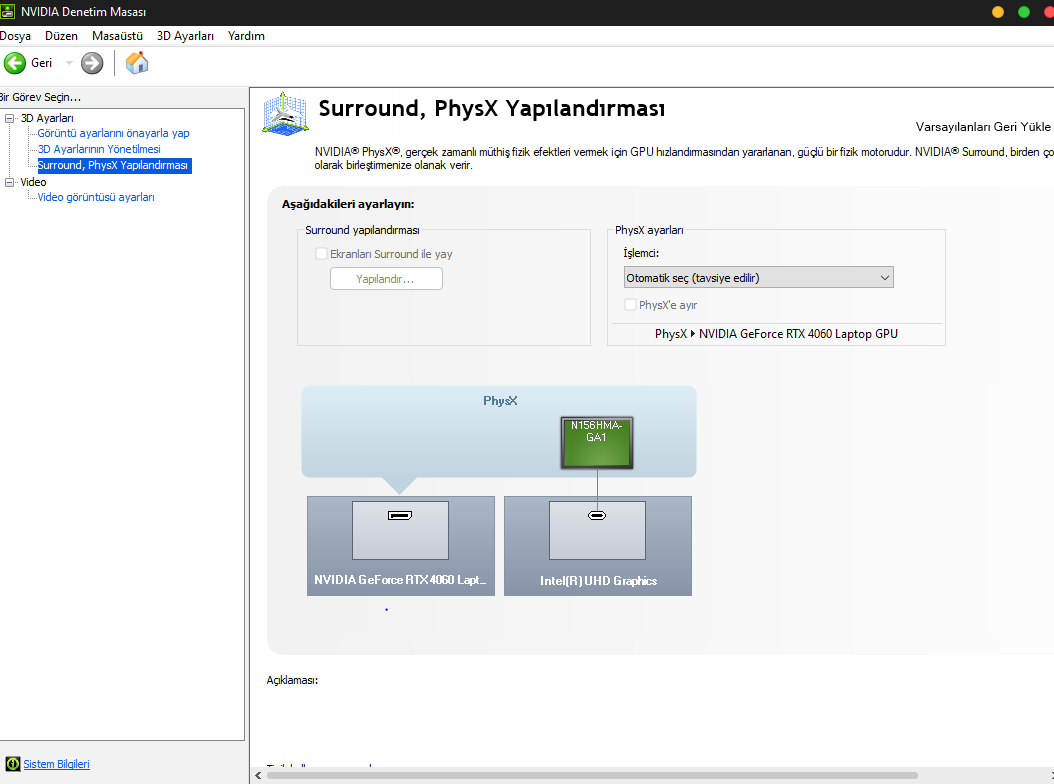Click the green Geri back arrow icon

pyautogui.click(x=15, y=63)
